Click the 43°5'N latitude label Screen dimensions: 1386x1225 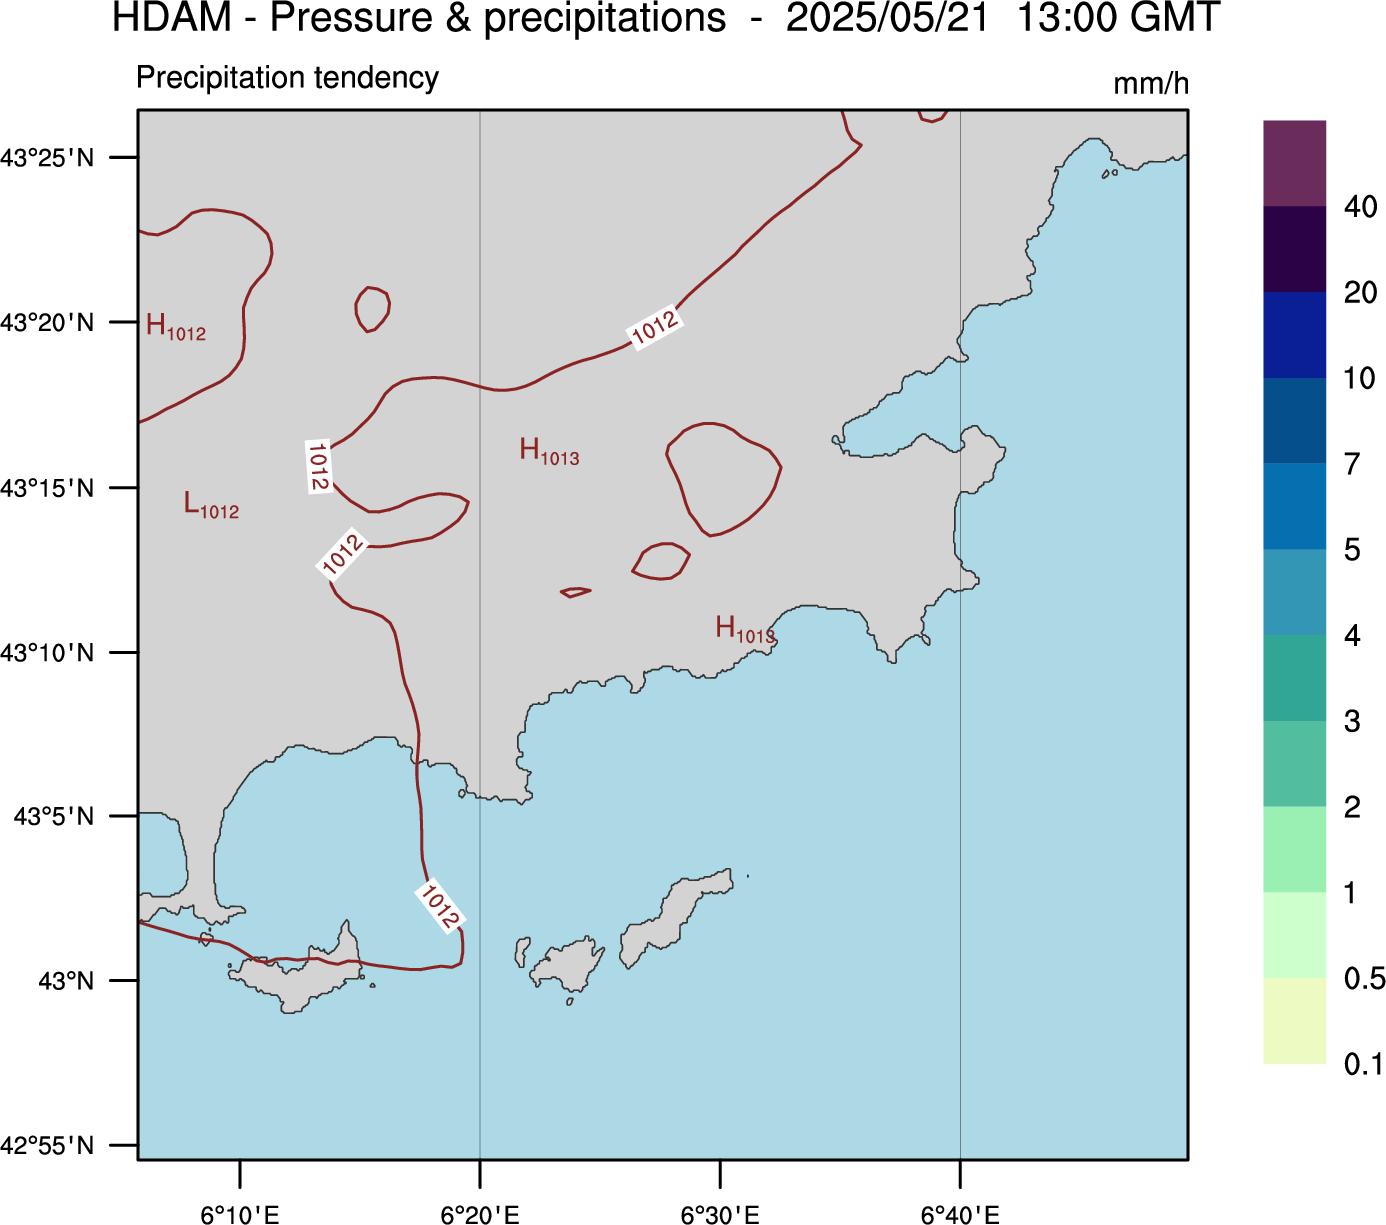pos(54,817)
